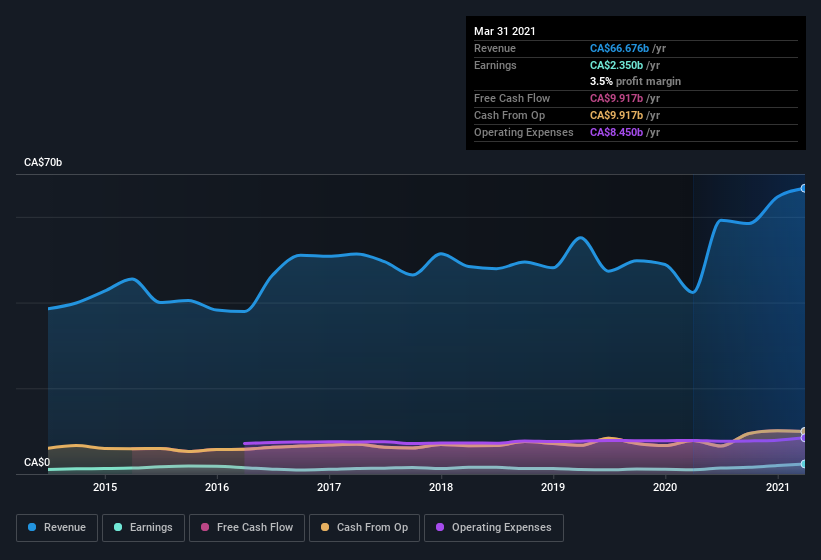Click the CA$70b y-axis label
Image resolution: width=821 pixels, height=560 pixels.
(43, 162)
